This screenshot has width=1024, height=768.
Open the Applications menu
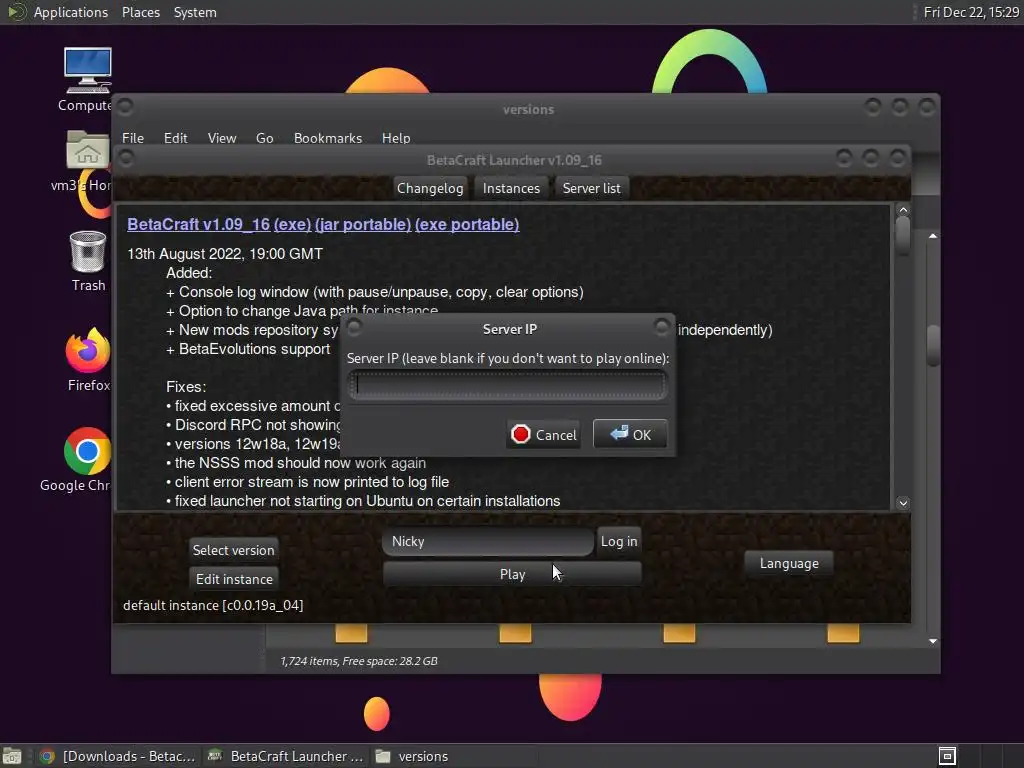click(x=71, y=12)
